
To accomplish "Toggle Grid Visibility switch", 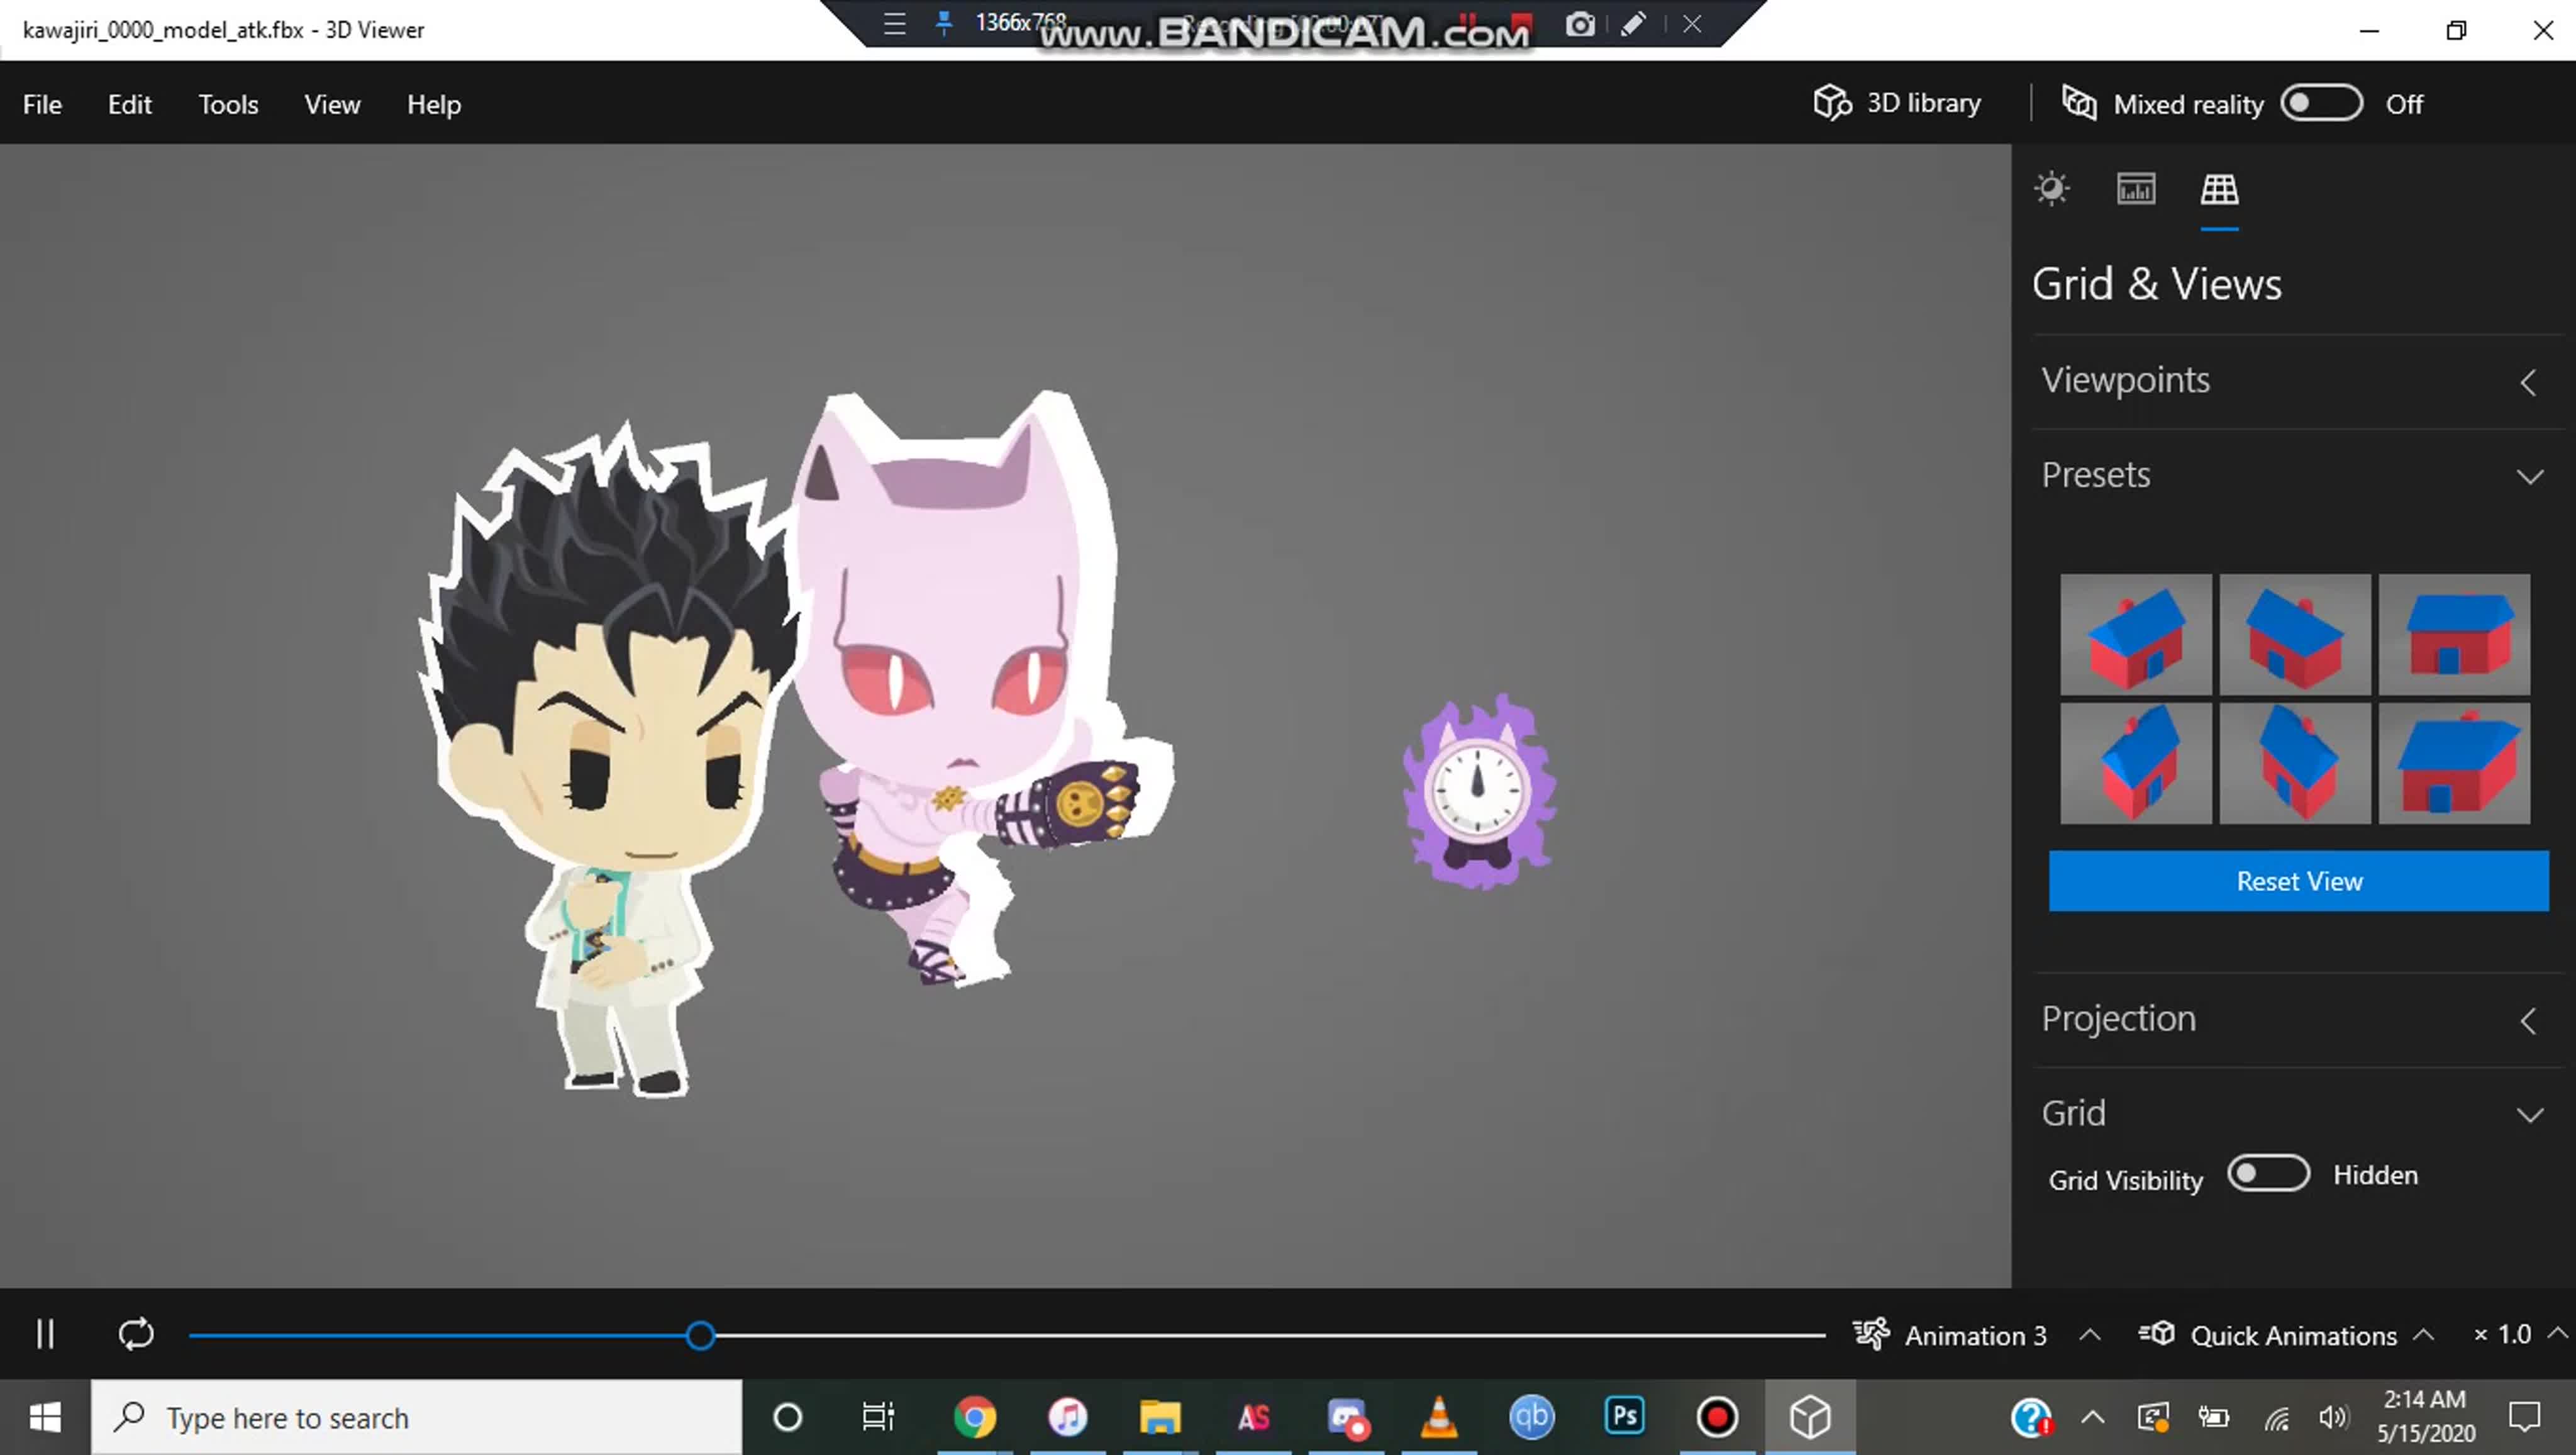I will [2268, 1174].
